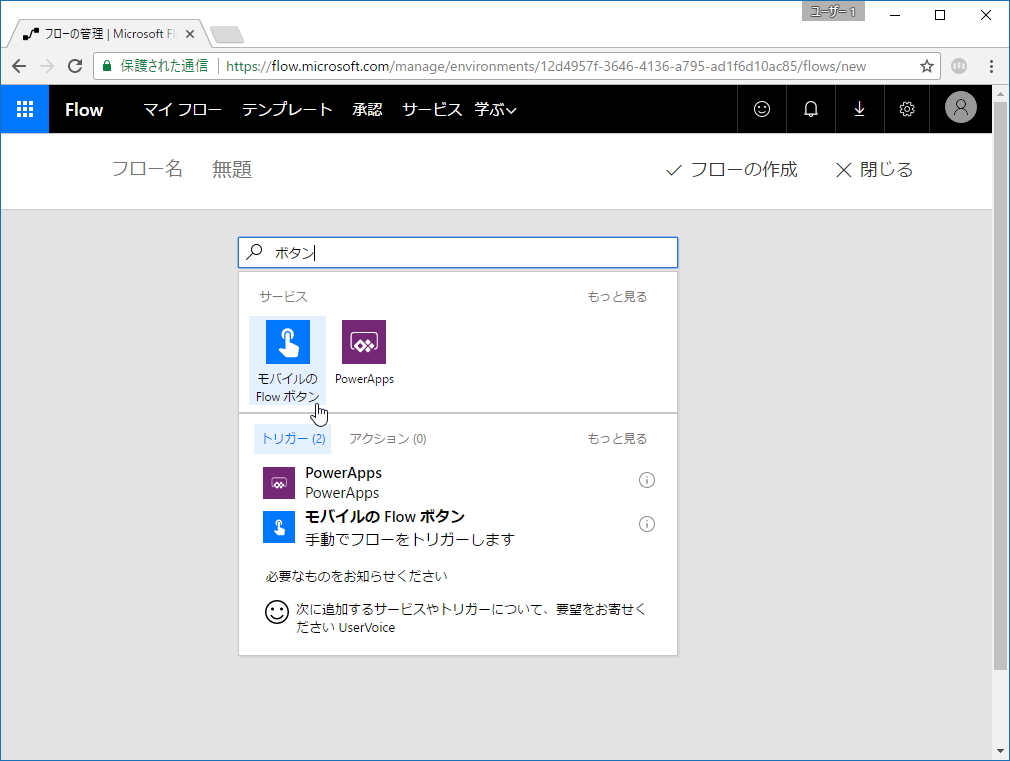
Task: Open the Chrome three-dot menu
Action: pos(991,66)
